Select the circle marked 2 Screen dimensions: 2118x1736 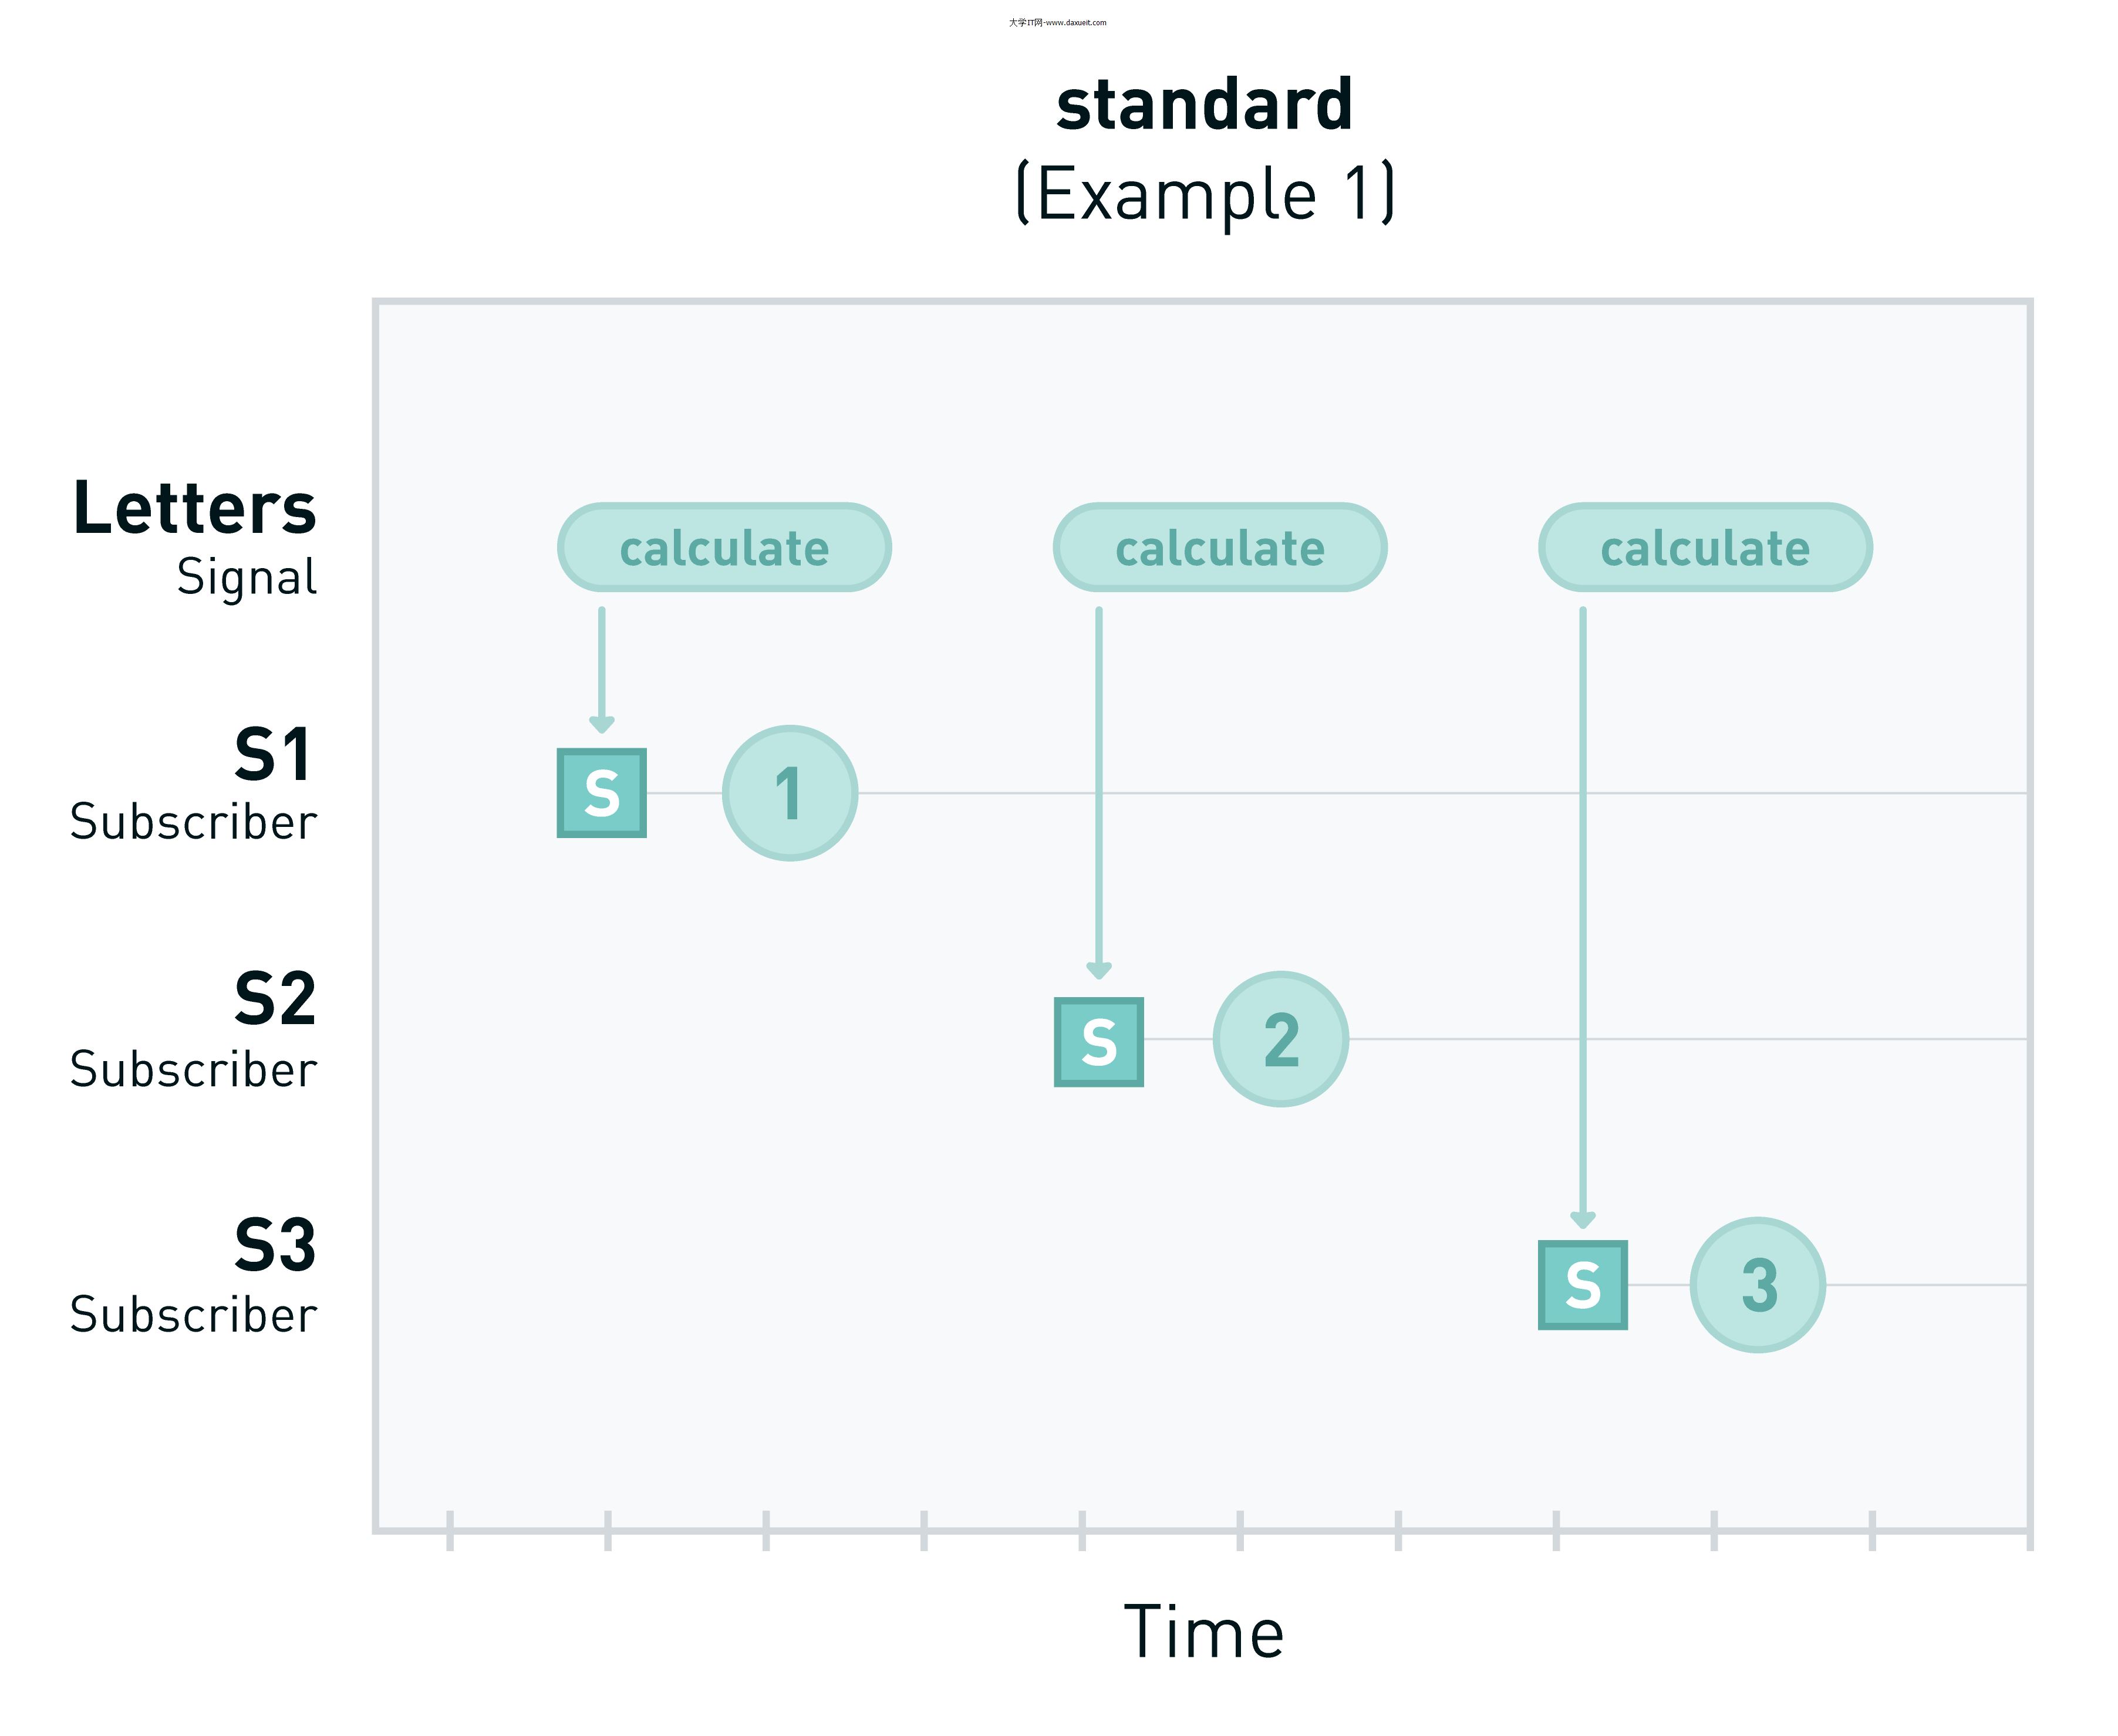1281,1039
